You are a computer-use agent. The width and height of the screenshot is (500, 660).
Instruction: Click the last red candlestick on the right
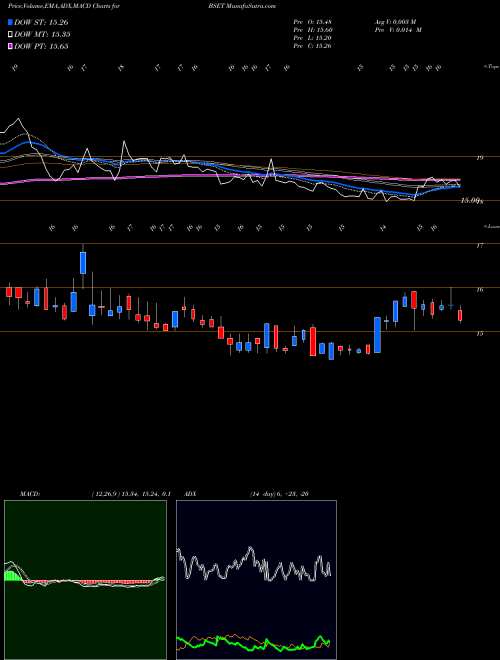[460, 316]
